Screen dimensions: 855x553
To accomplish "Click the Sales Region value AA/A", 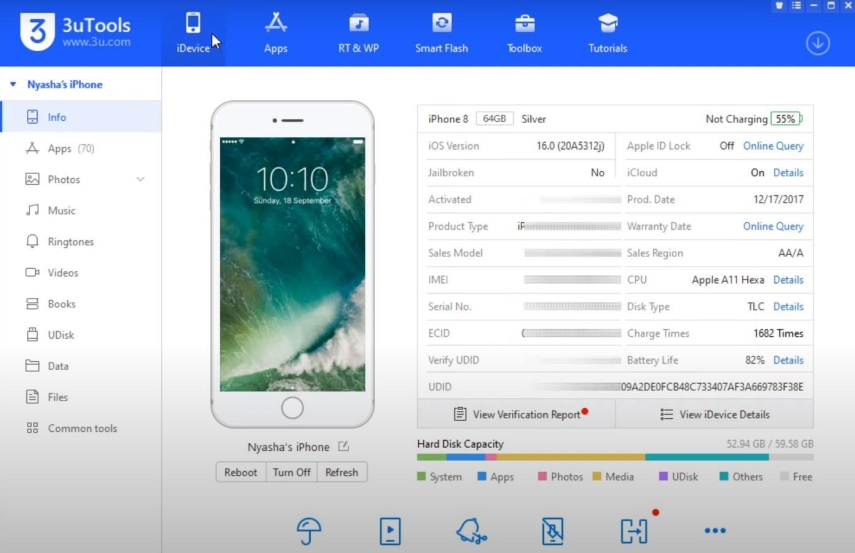I will [x=791, y=253].
